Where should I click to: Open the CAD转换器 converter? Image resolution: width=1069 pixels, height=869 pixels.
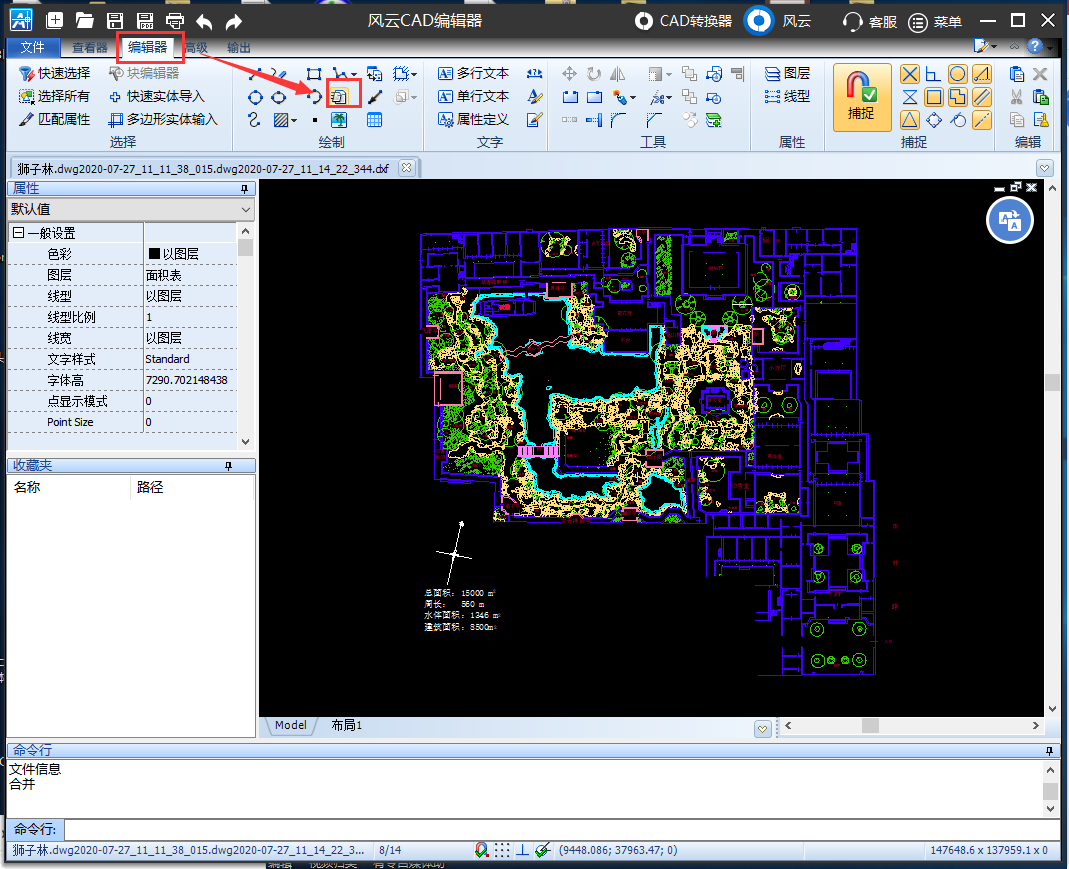[683, 21]
